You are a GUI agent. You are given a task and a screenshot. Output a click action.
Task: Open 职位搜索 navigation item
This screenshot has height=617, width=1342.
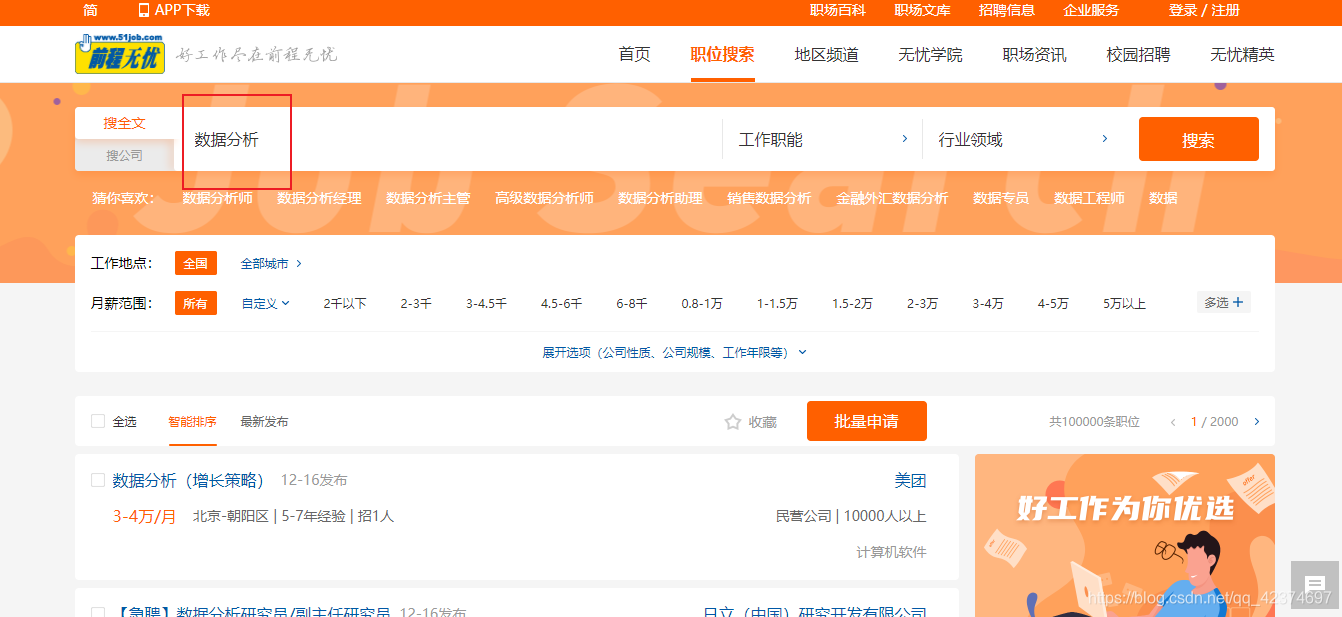(x=722, y=55)
